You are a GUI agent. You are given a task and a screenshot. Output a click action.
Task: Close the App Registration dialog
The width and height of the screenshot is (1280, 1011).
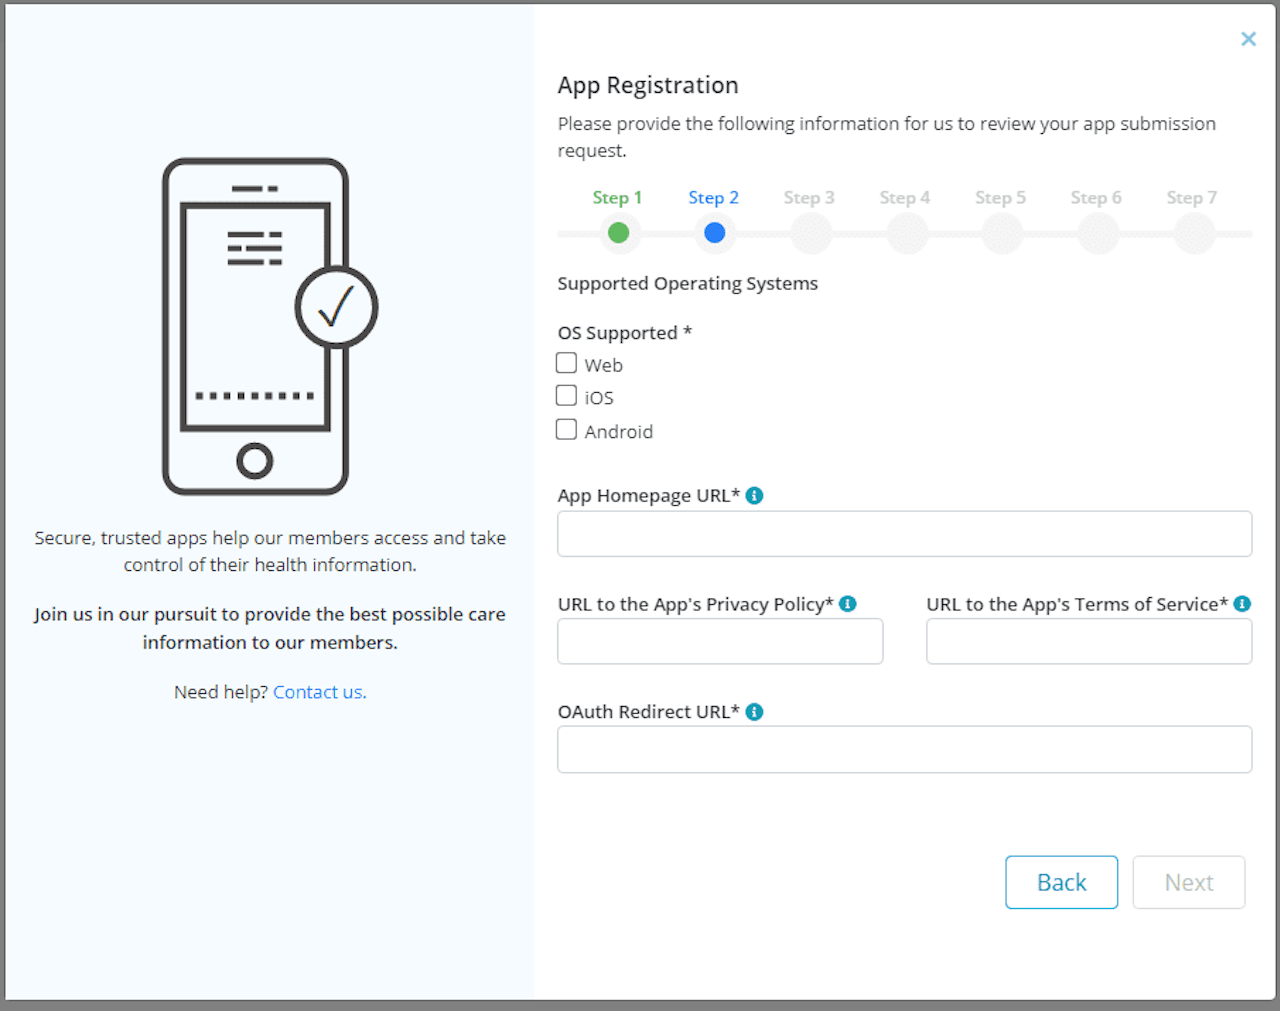[x=1248, y=38]
